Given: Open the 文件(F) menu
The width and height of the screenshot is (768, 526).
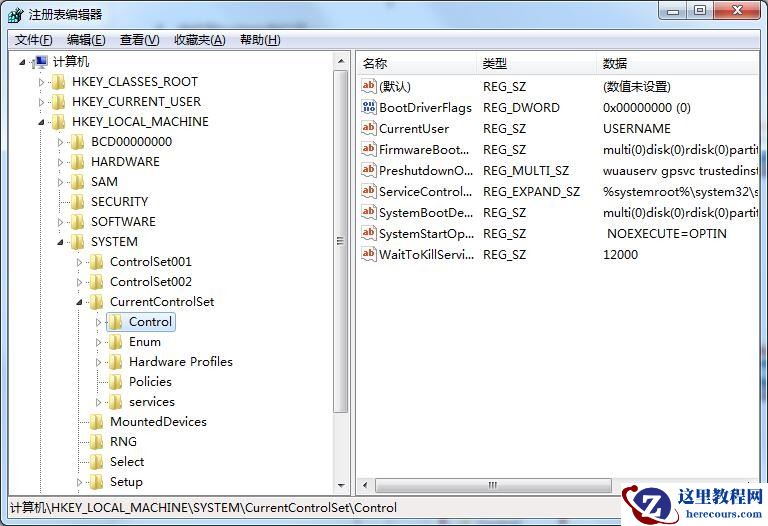Looking at the screenshot, I should (x=33, y=40).
